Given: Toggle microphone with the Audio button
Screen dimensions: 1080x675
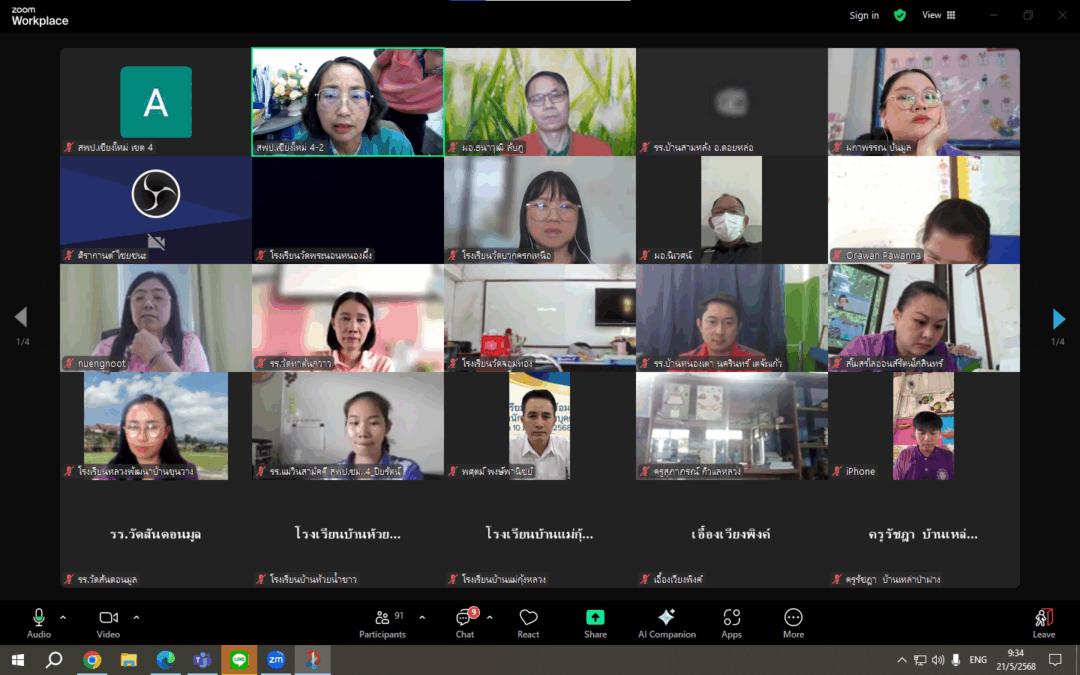Looking at the screenshot, I should click(39, 622).
